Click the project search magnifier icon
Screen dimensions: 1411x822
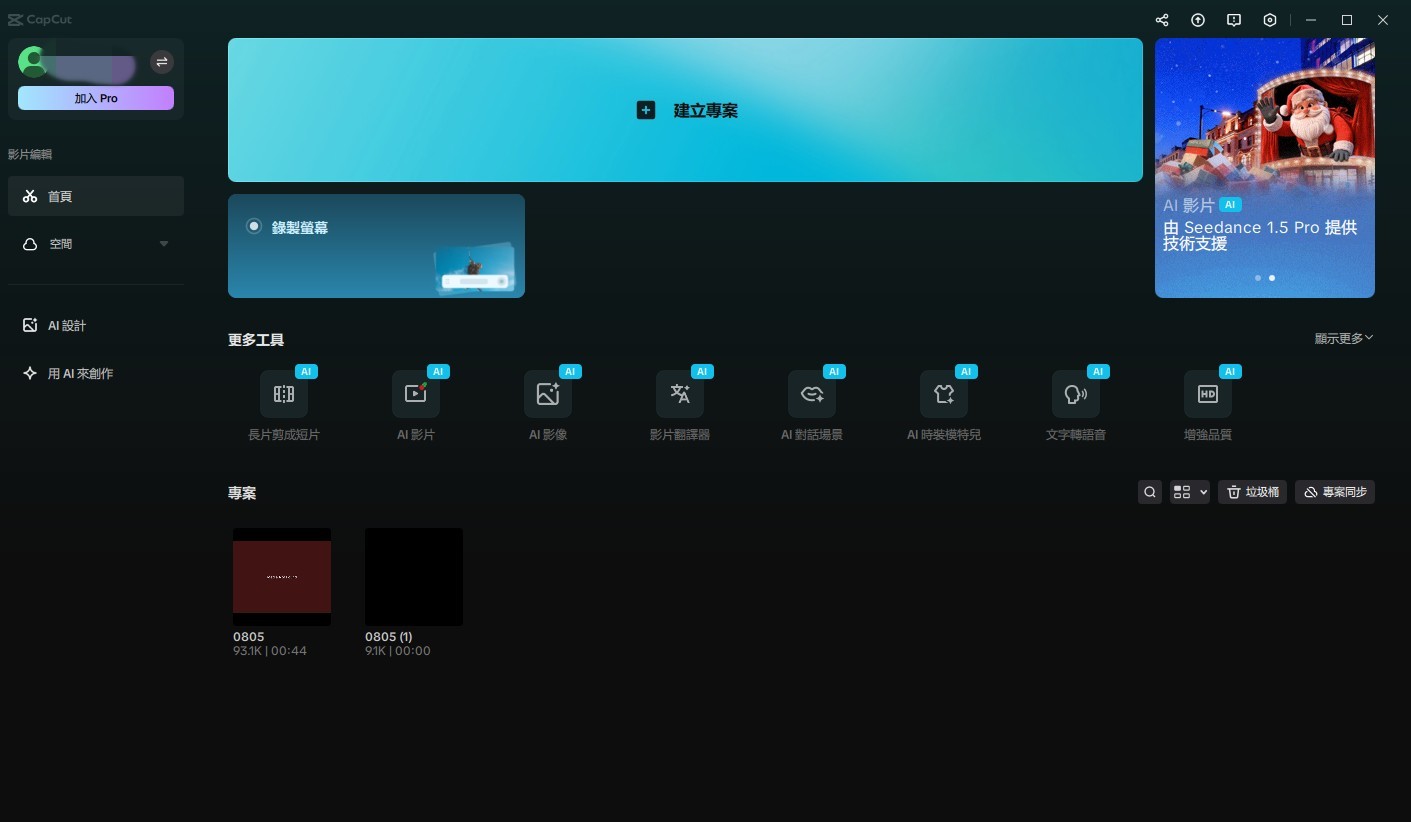[x=1150, y=492]
